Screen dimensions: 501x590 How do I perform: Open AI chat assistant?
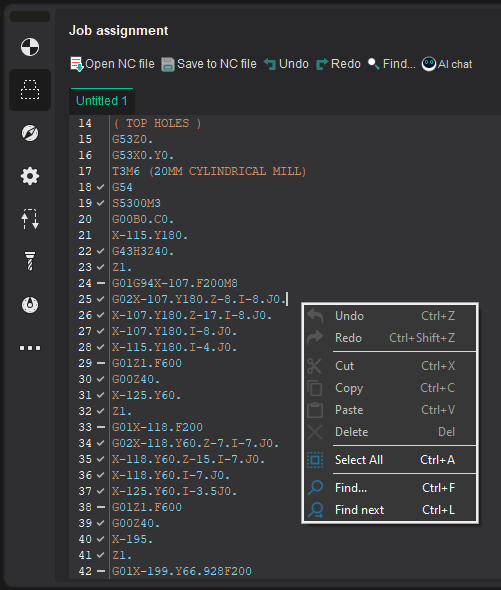point(447,64)
